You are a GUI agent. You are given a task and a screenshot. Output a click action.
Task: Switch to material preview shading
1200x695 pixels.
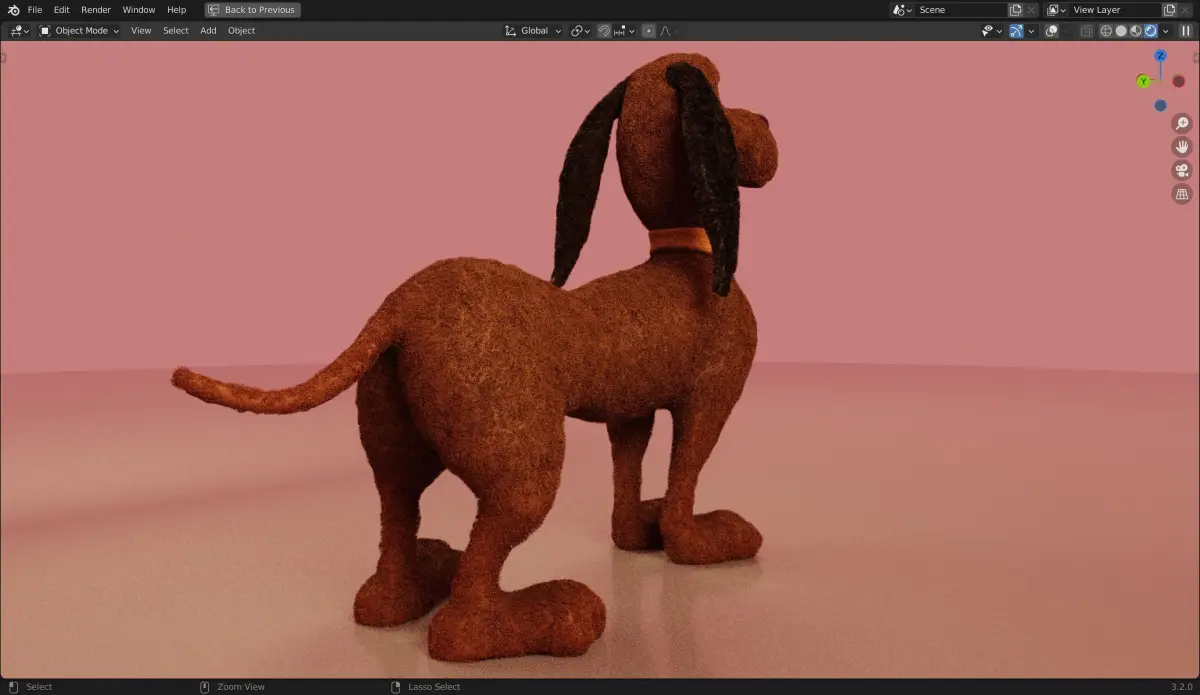coord(1136,31)
